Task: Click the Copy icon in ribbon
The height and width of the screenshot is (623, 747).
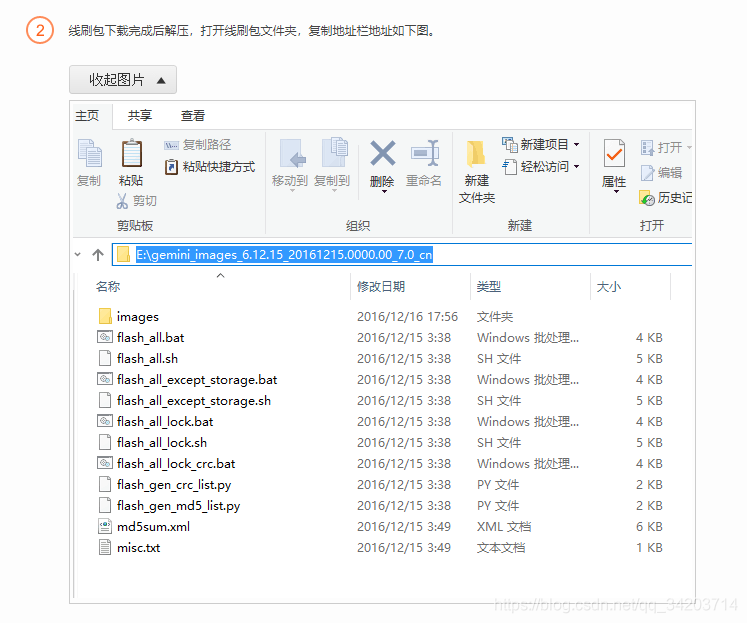Action: pyautogui.click(x=90, y=153)
